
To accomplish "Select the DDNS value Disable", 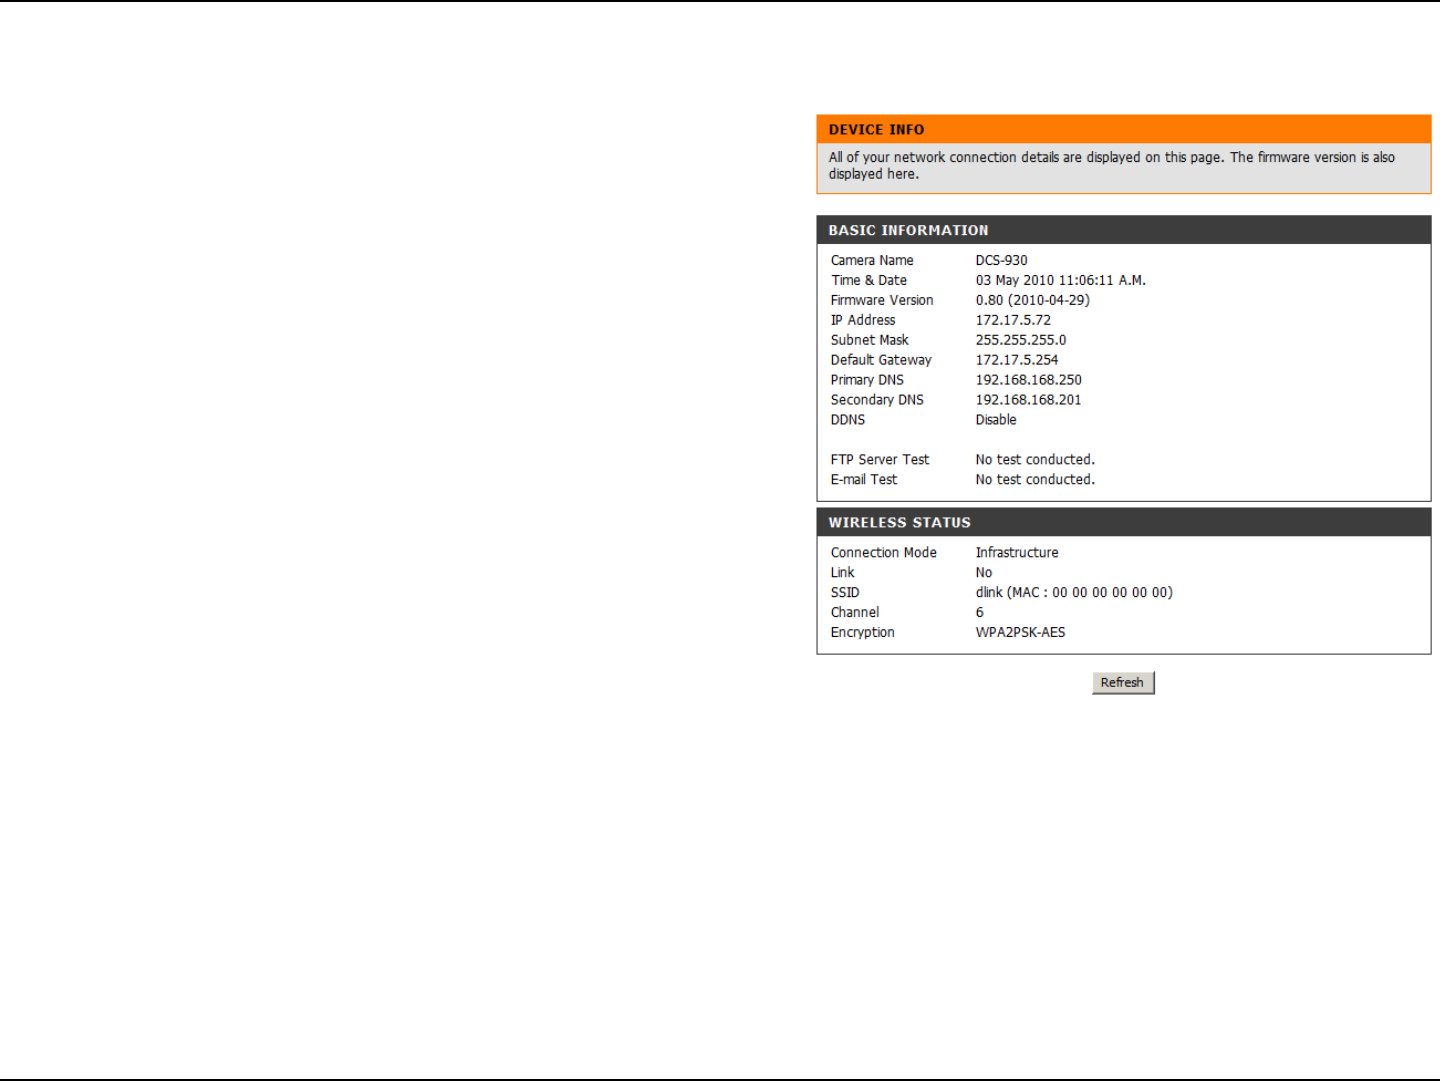I will pos(996,420).
